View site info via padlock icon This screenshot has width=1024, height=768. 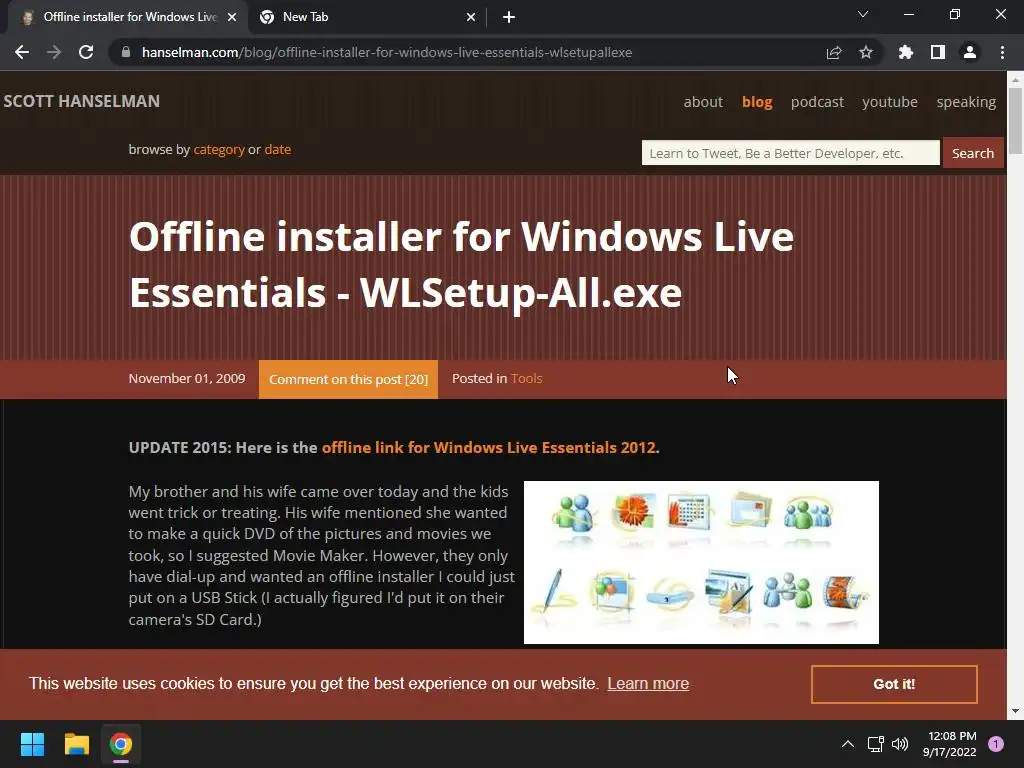(x=126, y=52)
